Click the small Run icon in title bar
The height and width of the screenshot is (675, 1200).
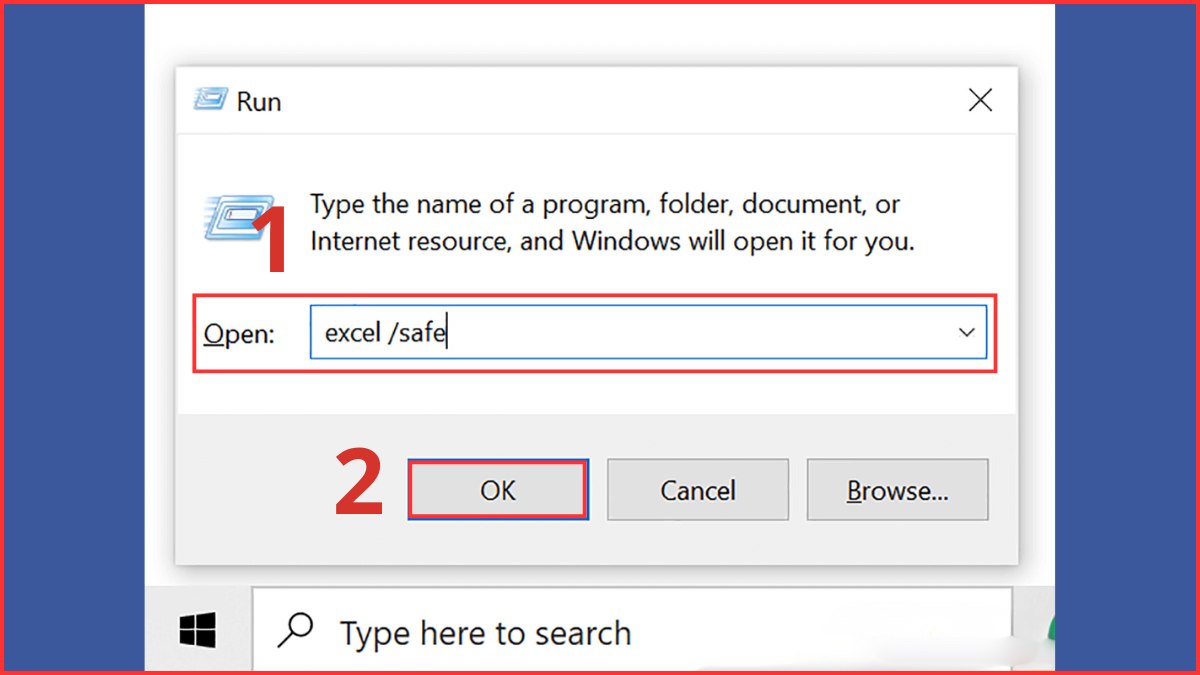coord(210,100)
